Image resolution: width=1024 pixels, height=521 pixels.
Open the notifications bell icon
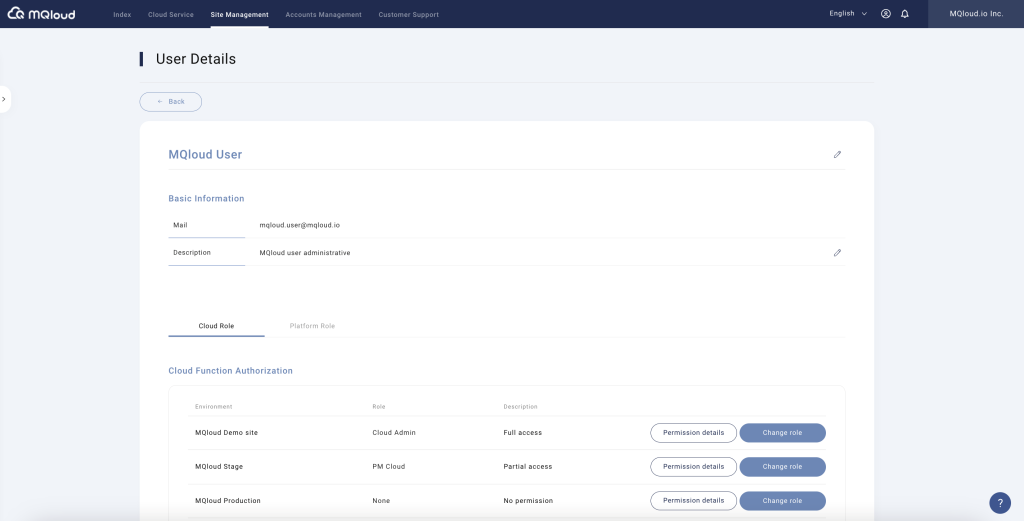click(x=905, y=14)
